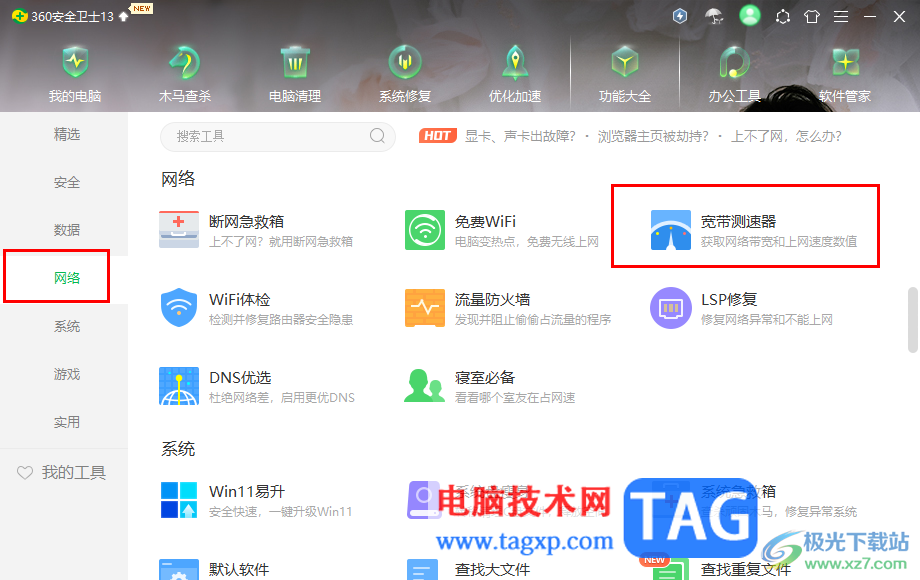Select the 网络 sidebar category

click(x=67, y=278)
